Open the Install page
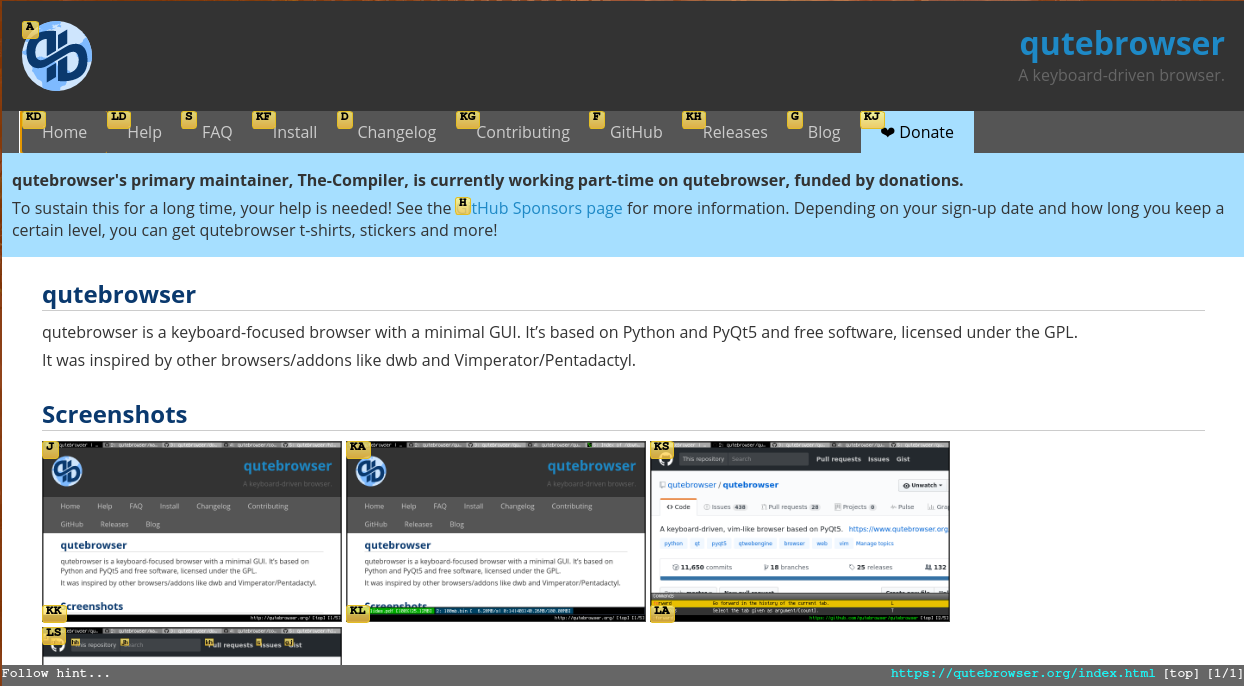This screenshot has width=1244, height=686. pos(295,132)
